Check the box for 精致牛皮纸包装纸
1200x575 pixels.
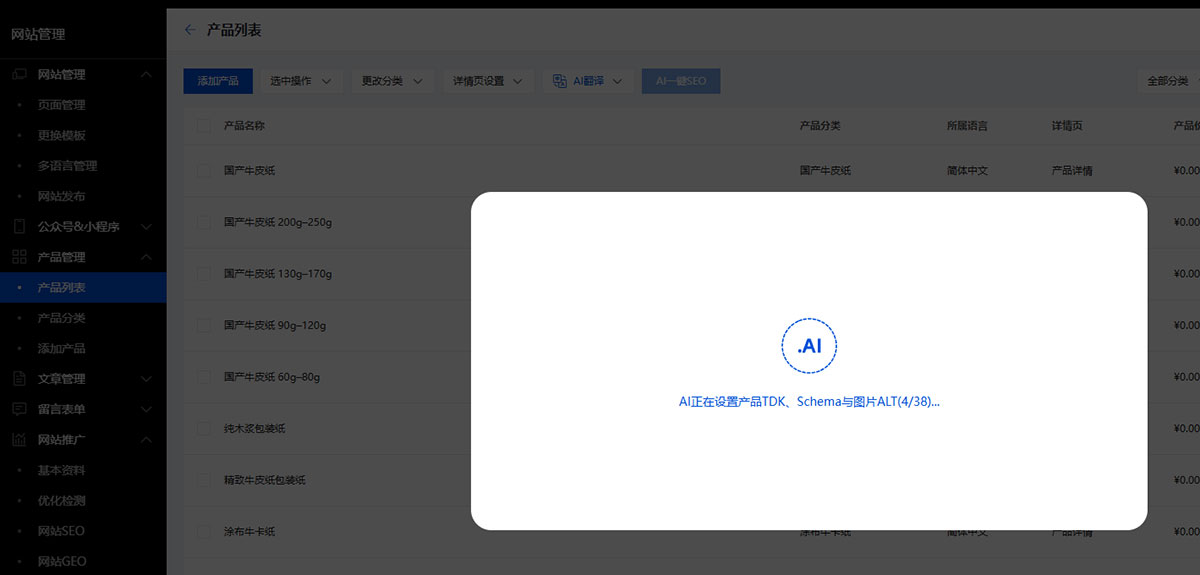coord(204,480)
